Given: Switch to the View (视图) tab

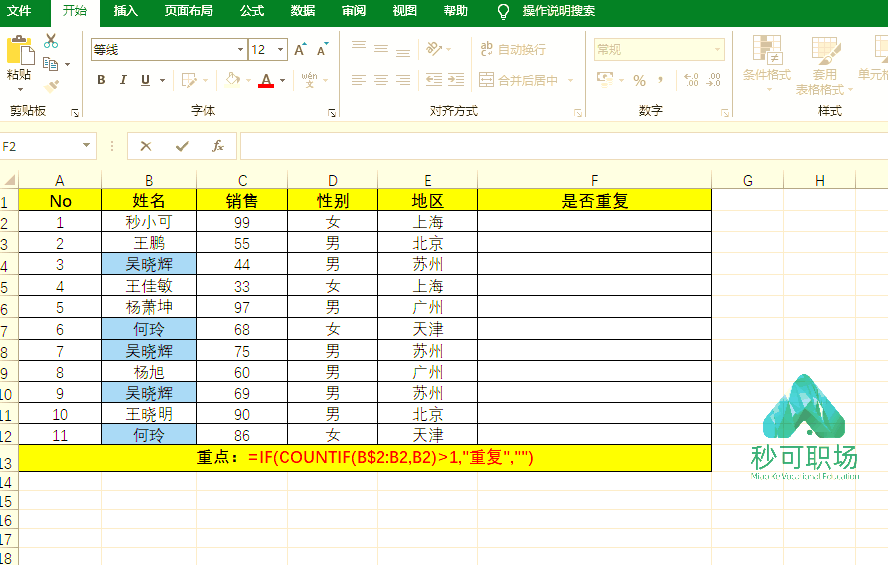Looking at the screenshot, I should tap(405, 11).
